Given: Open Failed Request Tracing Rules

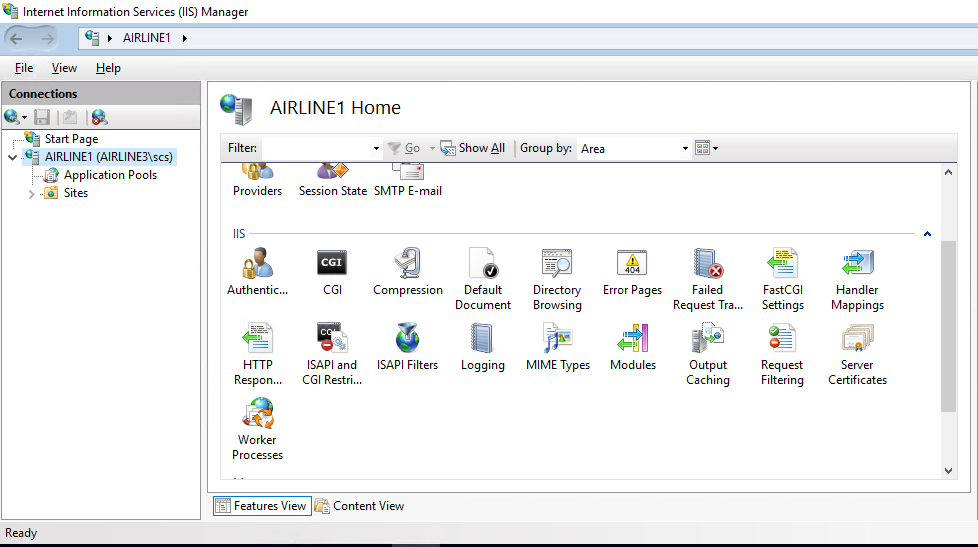Looking at the screenshot, I should click(x=707, y=279).
